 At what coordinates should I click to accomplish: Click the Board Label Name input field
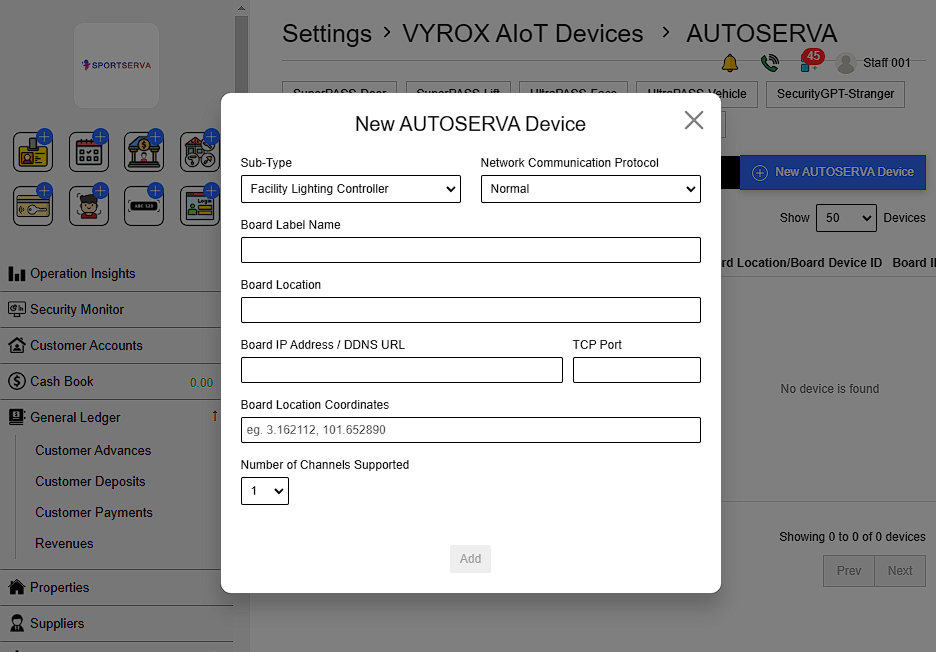pyautogui.click(x=470, y=250)
